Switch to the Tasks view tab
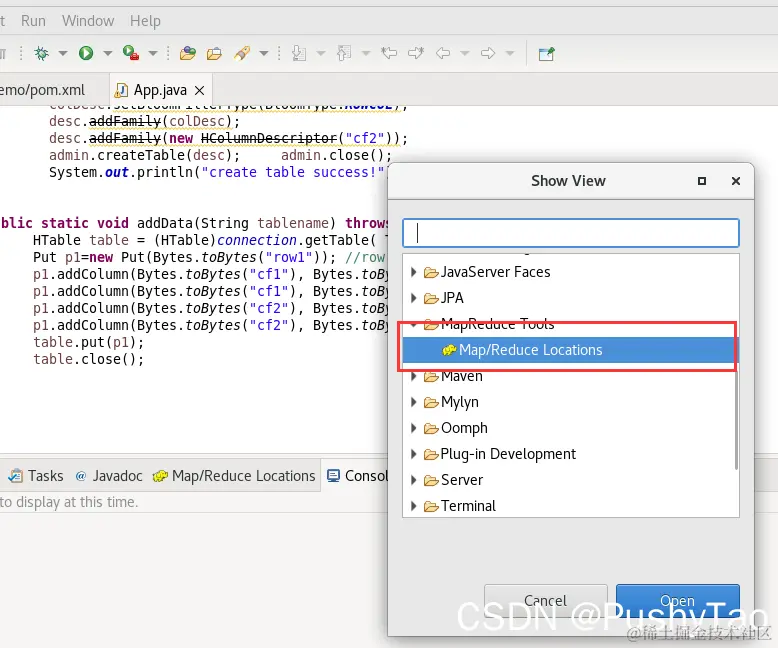This screenshot has height=648, width=778. tap(36, 476)
